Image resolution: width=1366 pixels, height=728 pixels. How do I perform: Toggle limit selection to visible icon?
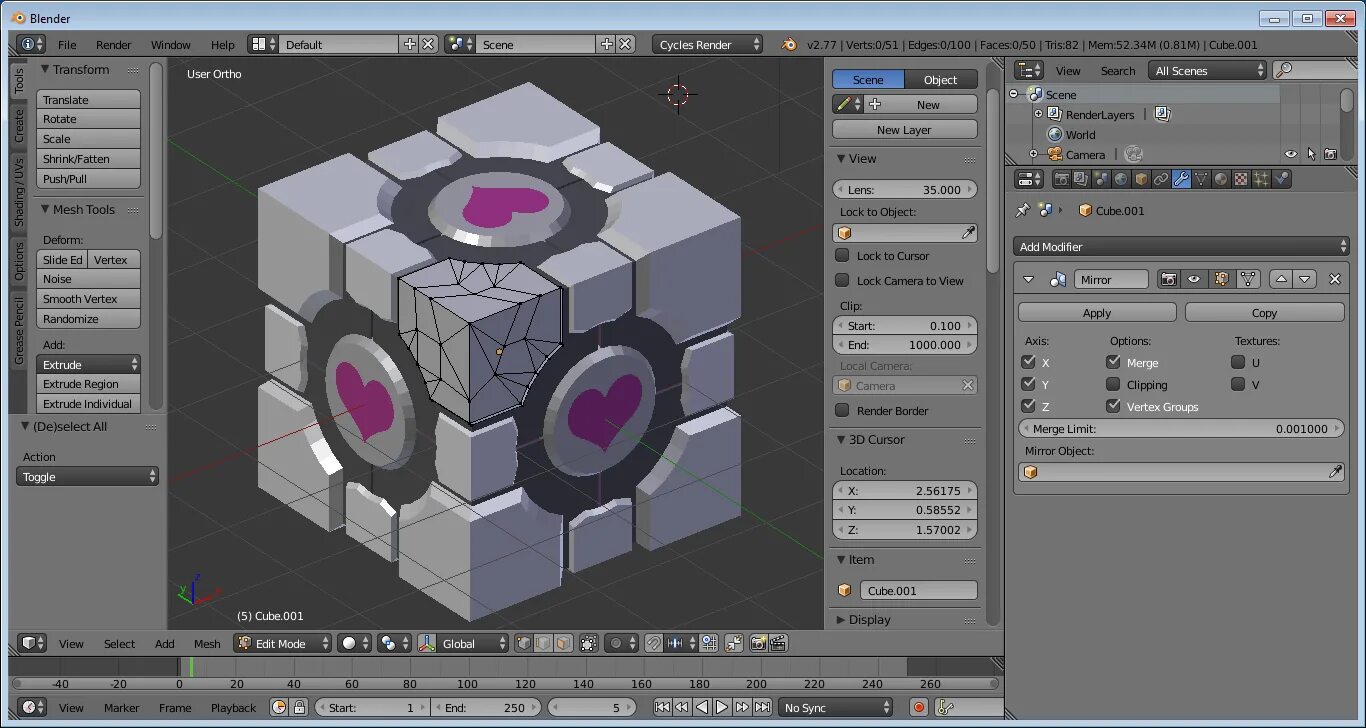589,643
